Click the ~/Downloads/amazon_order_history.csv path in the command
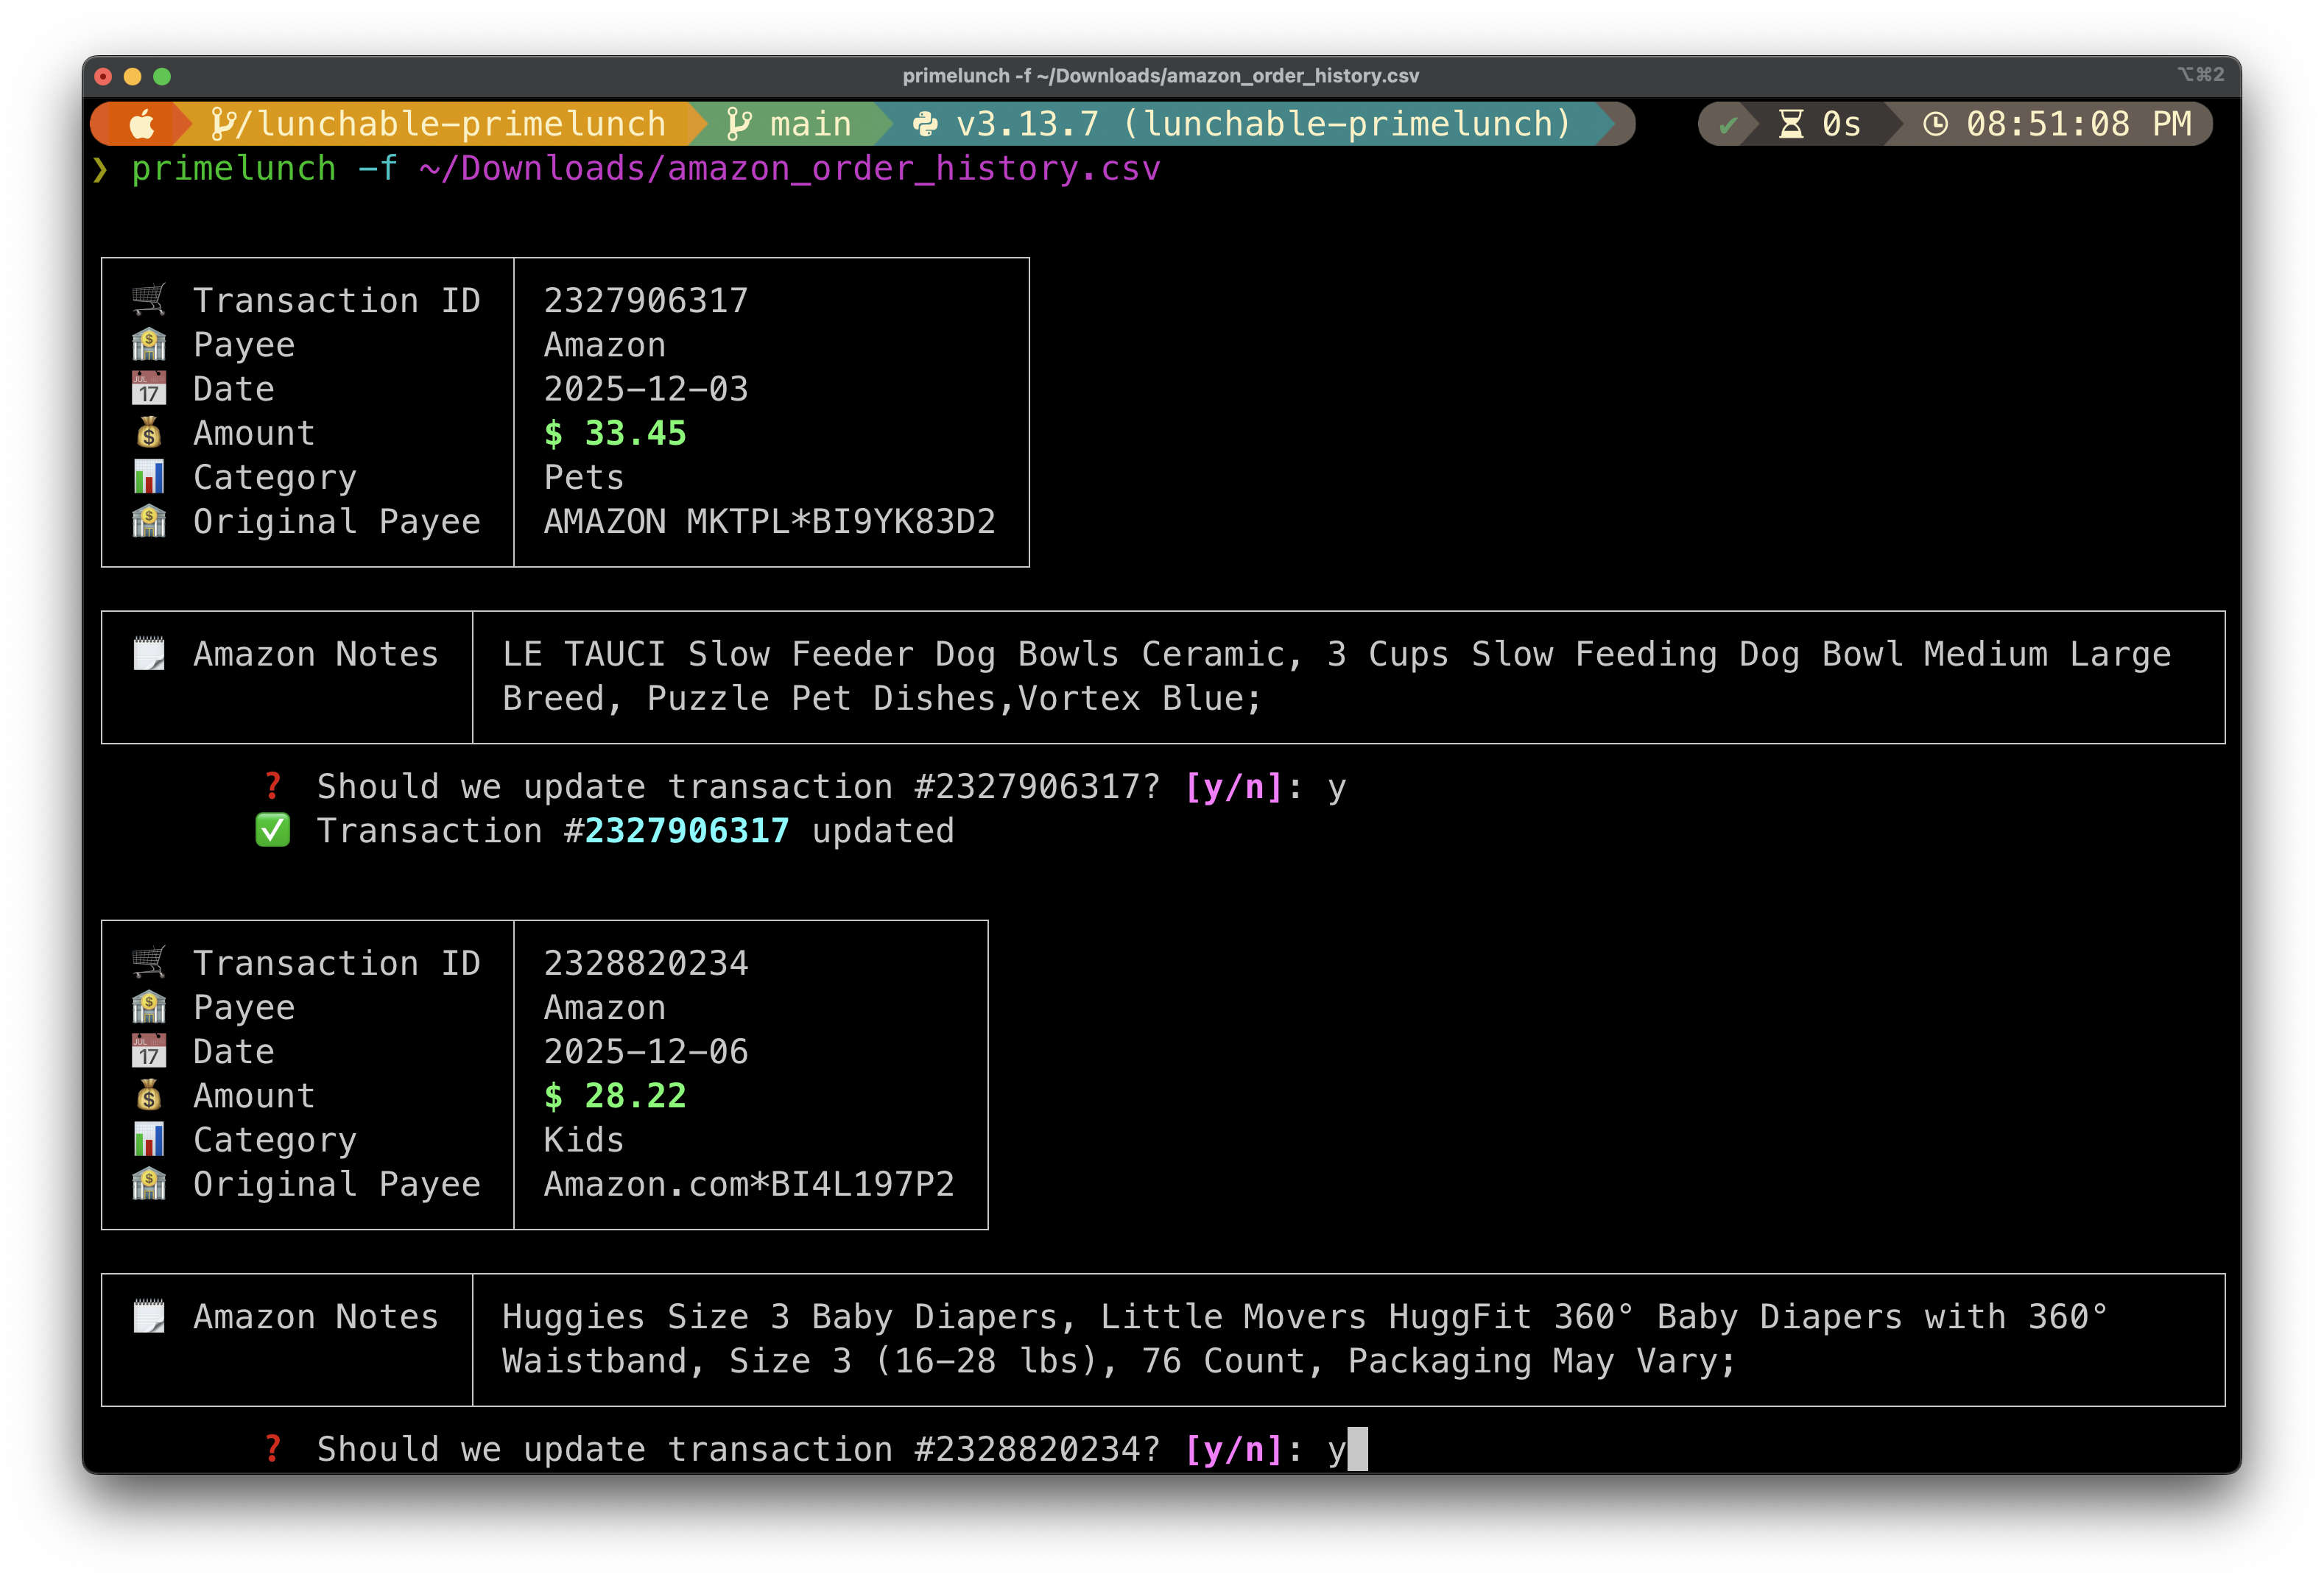Image resolution: width=2324 pixels, height=1583 pixels. click(789, 168)
